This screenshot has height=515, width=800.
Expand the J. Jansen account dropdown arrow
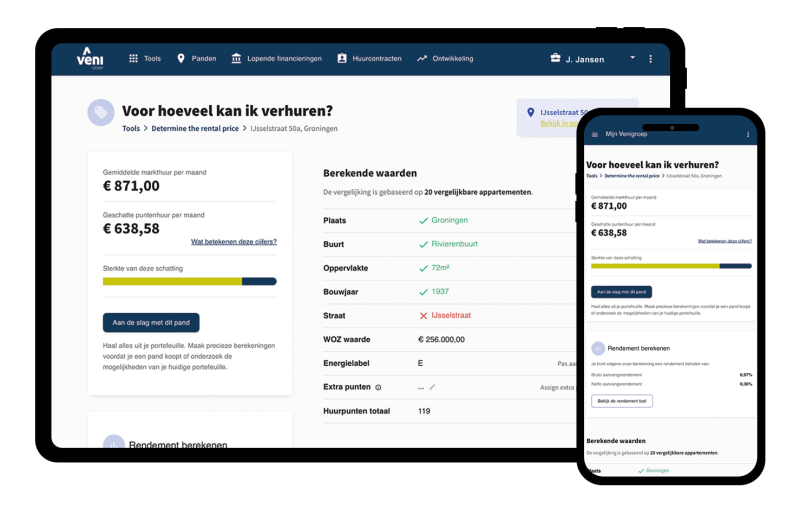pos(632,58)
